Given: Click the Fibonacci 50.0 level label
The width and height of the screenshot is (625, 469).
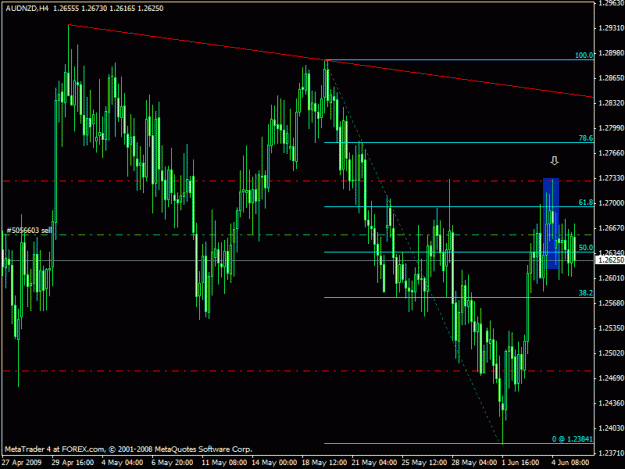Looking at the screenshot, I should (x=586, y=248).
